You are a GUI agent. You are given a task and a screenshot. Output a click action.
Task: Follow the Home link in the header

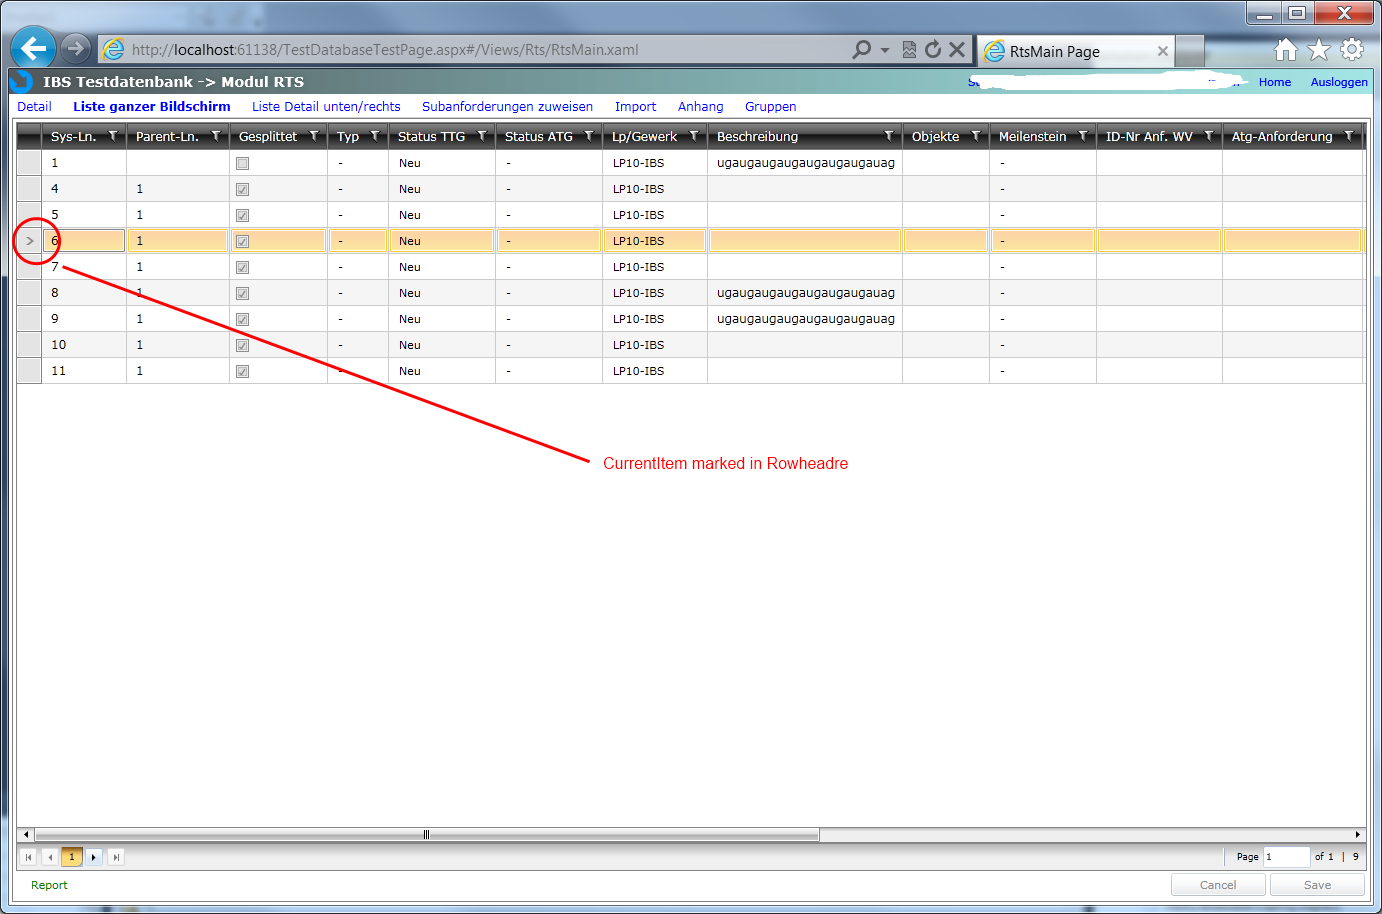tap(1275, 82)
